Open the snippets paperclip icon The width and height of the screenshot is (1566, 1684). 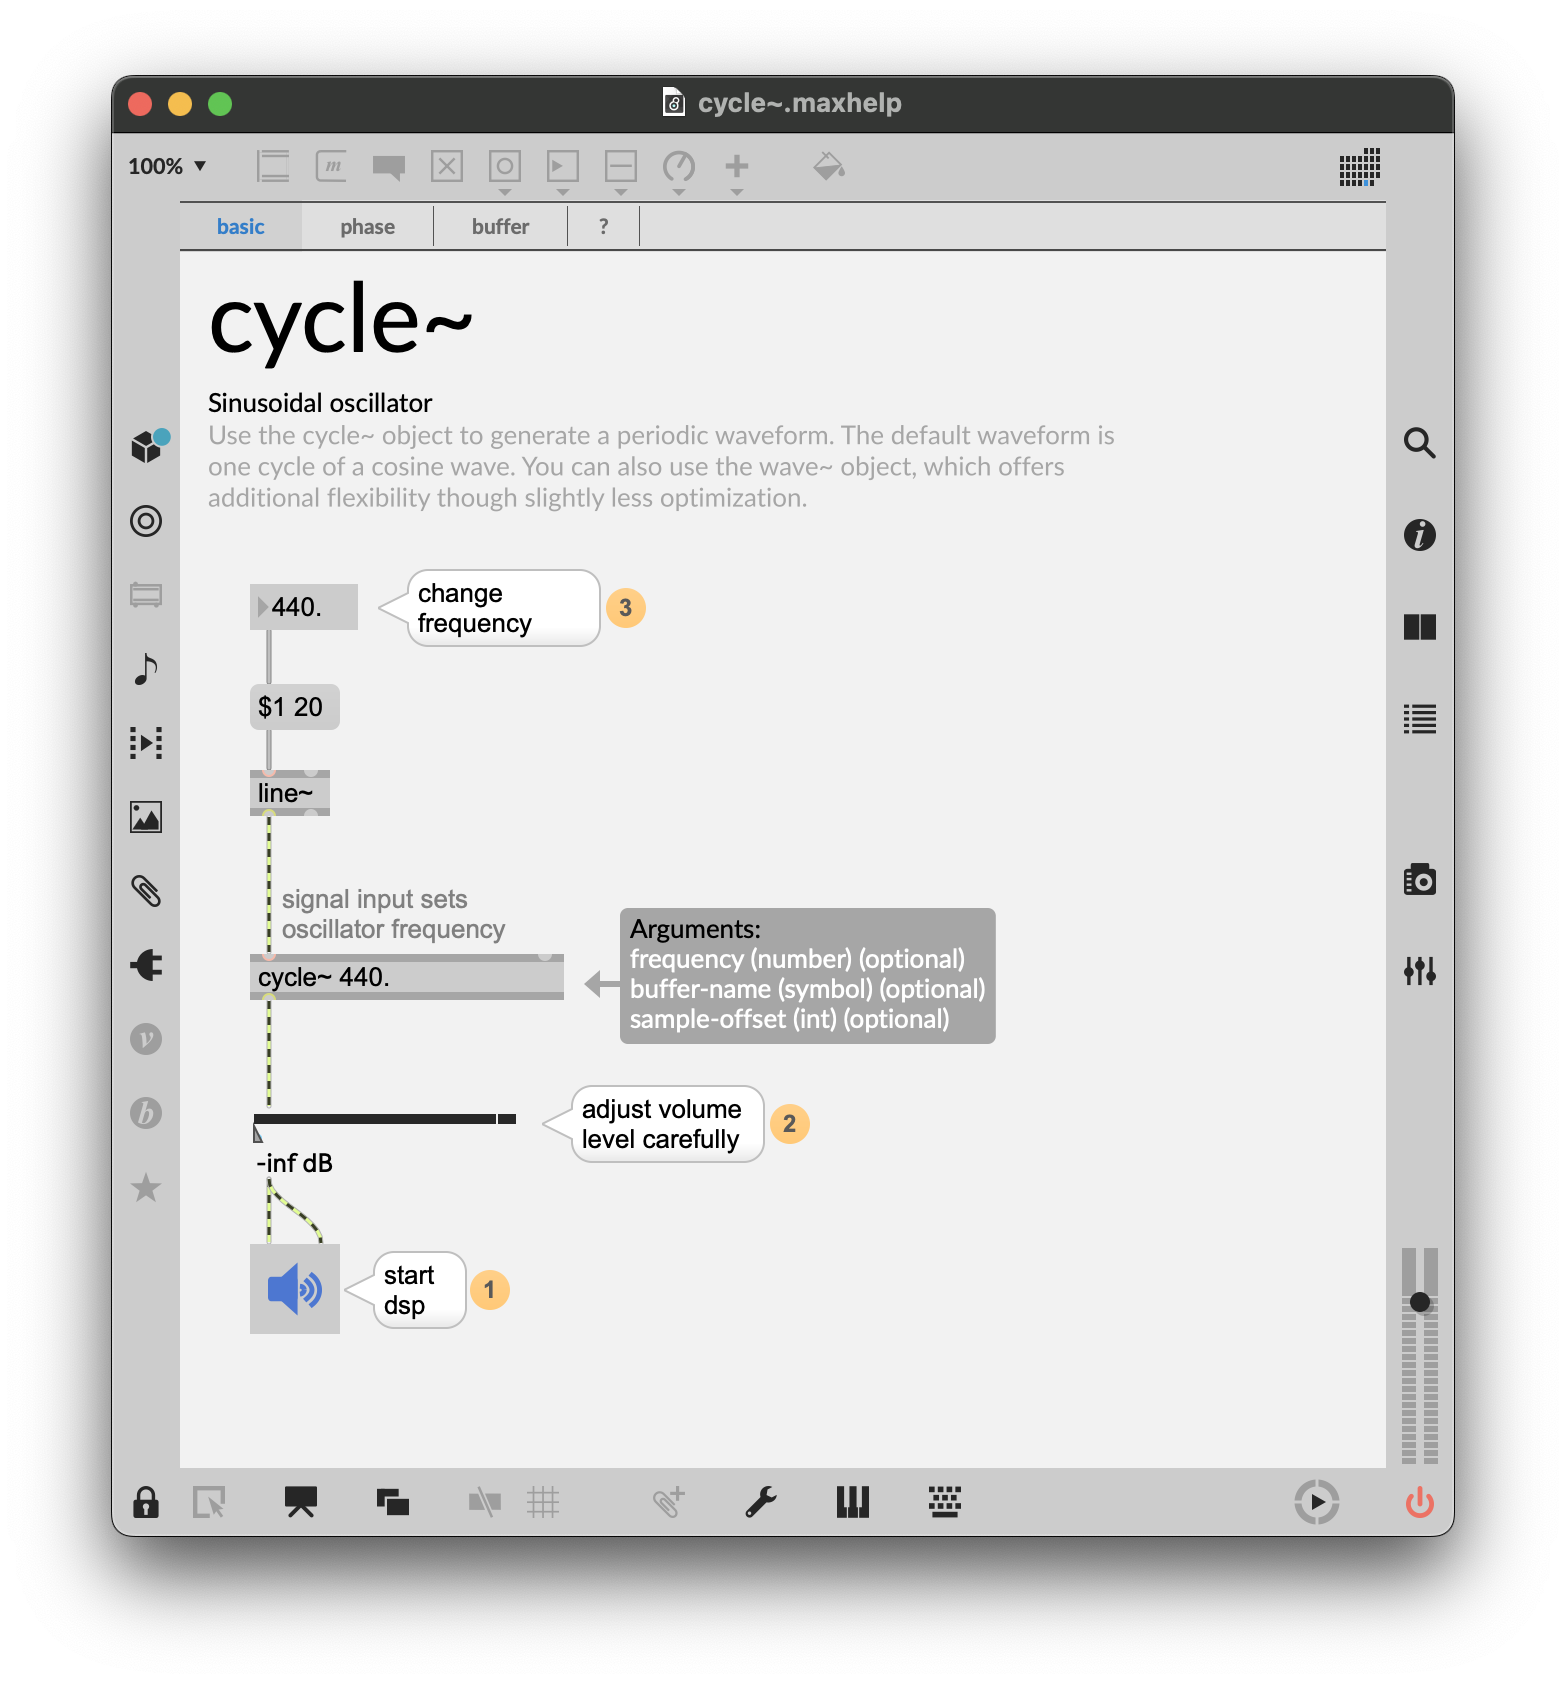(x=146, y=891)
